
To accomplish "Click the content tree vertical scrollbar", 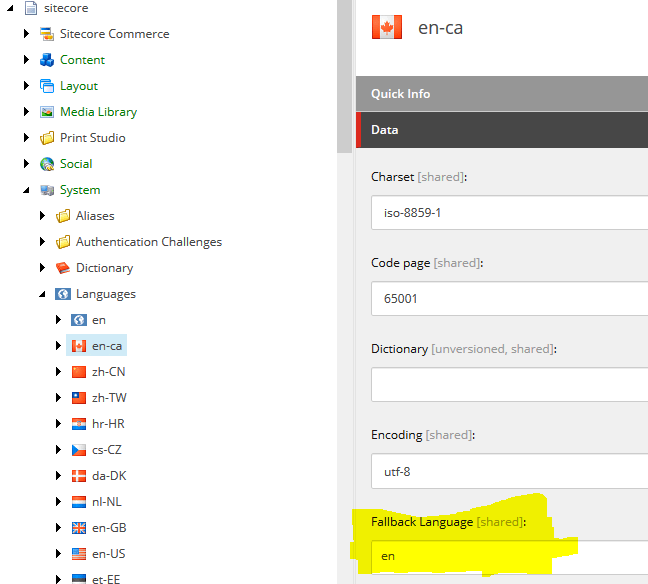I will coord(344,76).
